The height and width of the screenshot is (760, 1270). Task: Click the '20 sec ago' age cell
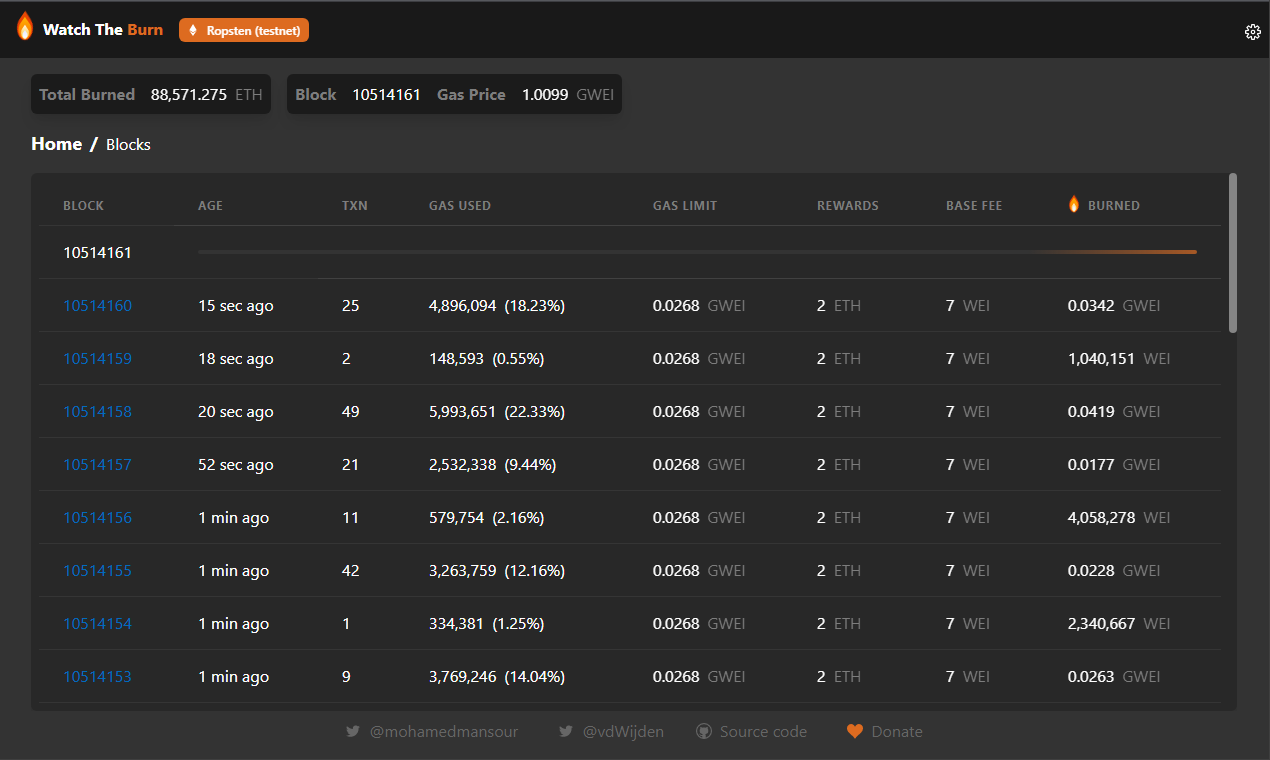(236, 412)
